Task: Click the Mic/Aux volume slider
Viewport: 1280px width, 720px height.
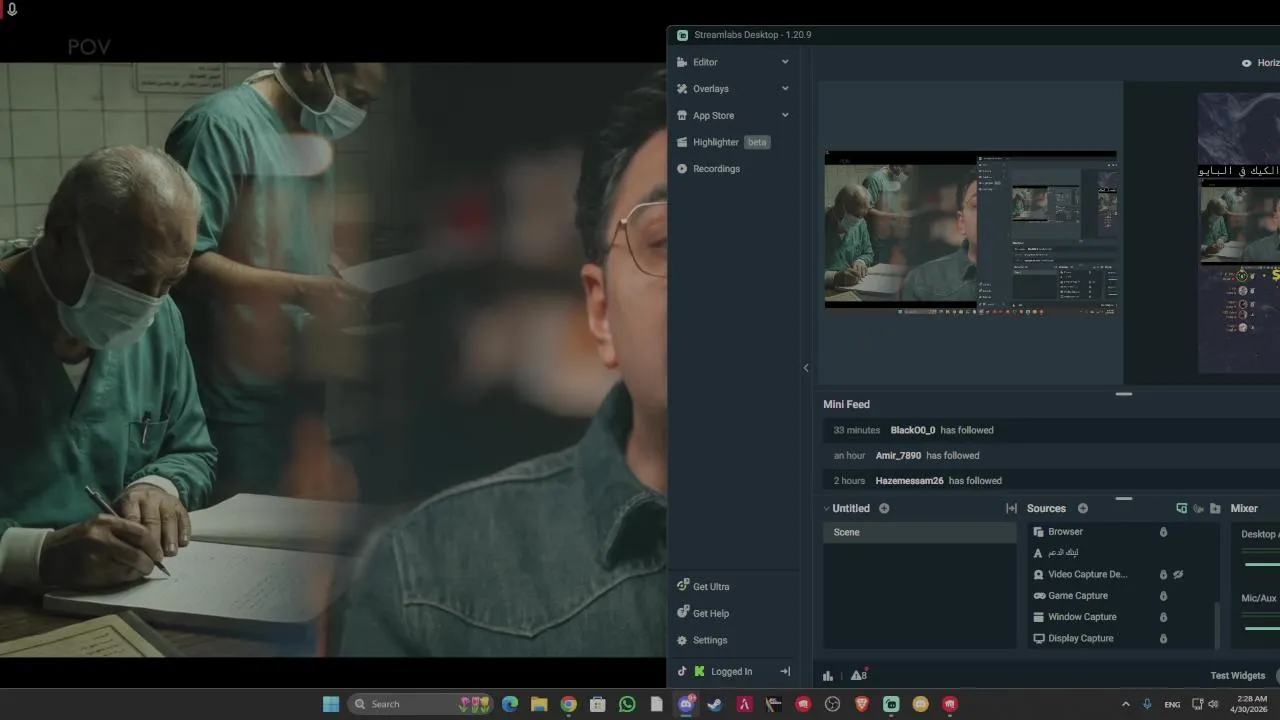Action: (x=1262, y=627)
